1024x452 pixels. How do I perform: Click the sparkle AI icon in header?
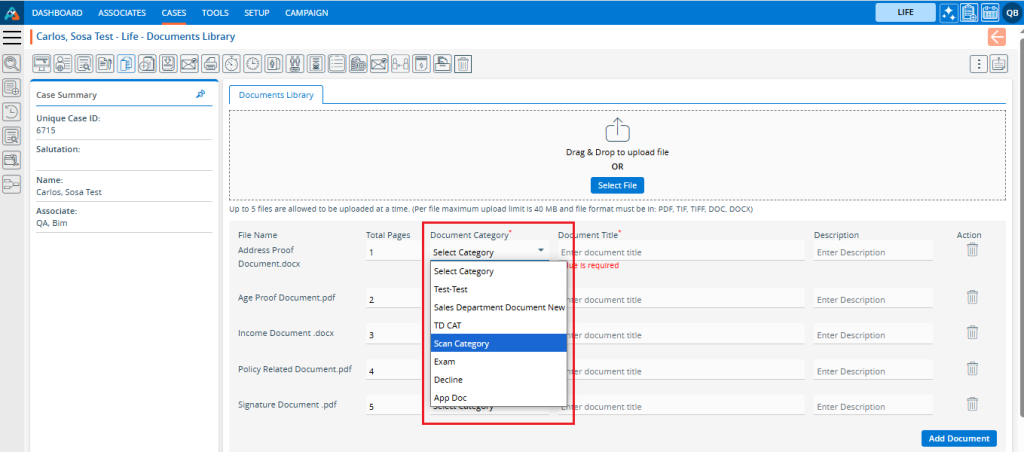[x=949, y=12]
